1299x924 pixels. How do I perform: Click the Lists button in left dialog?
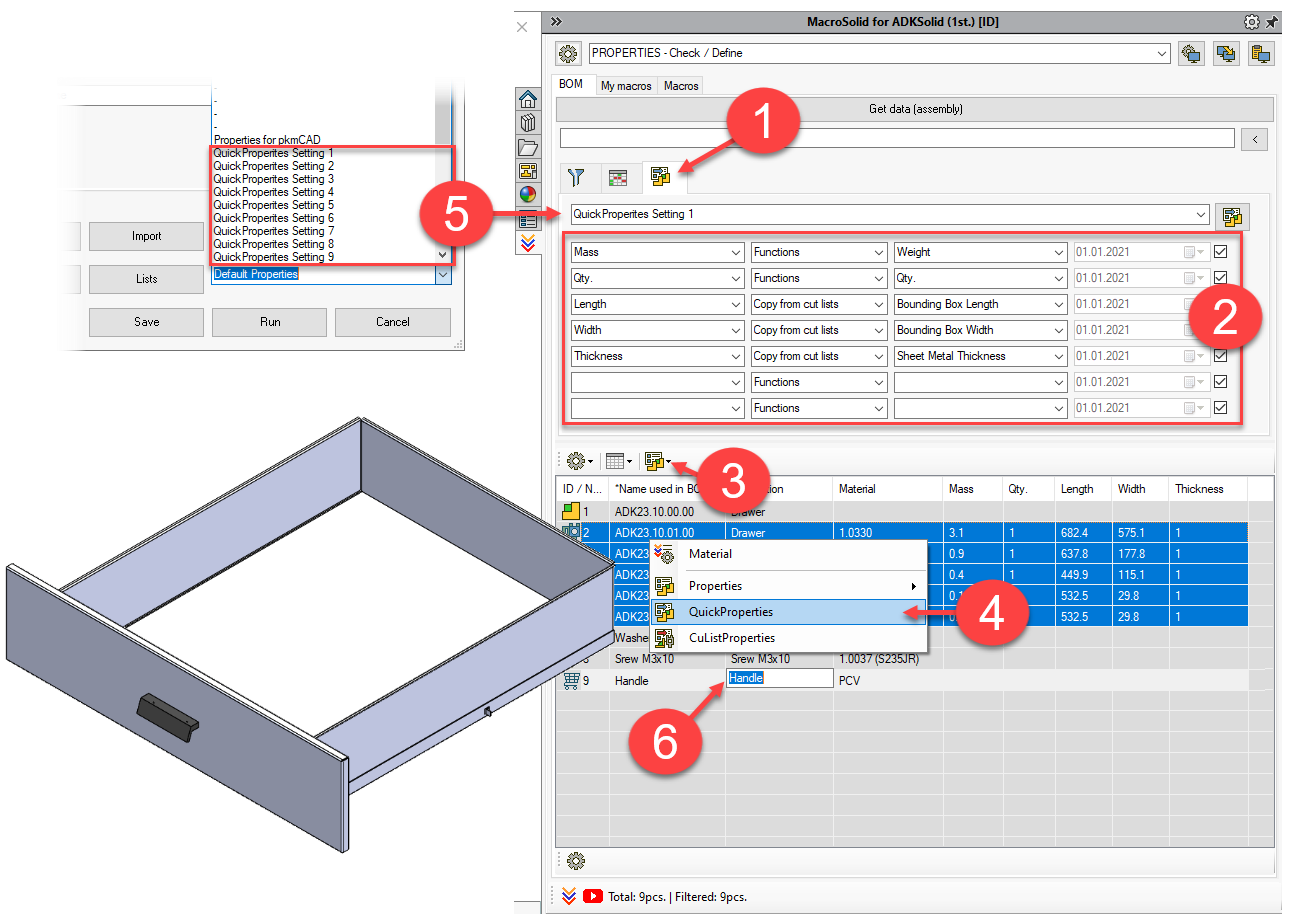146,279
